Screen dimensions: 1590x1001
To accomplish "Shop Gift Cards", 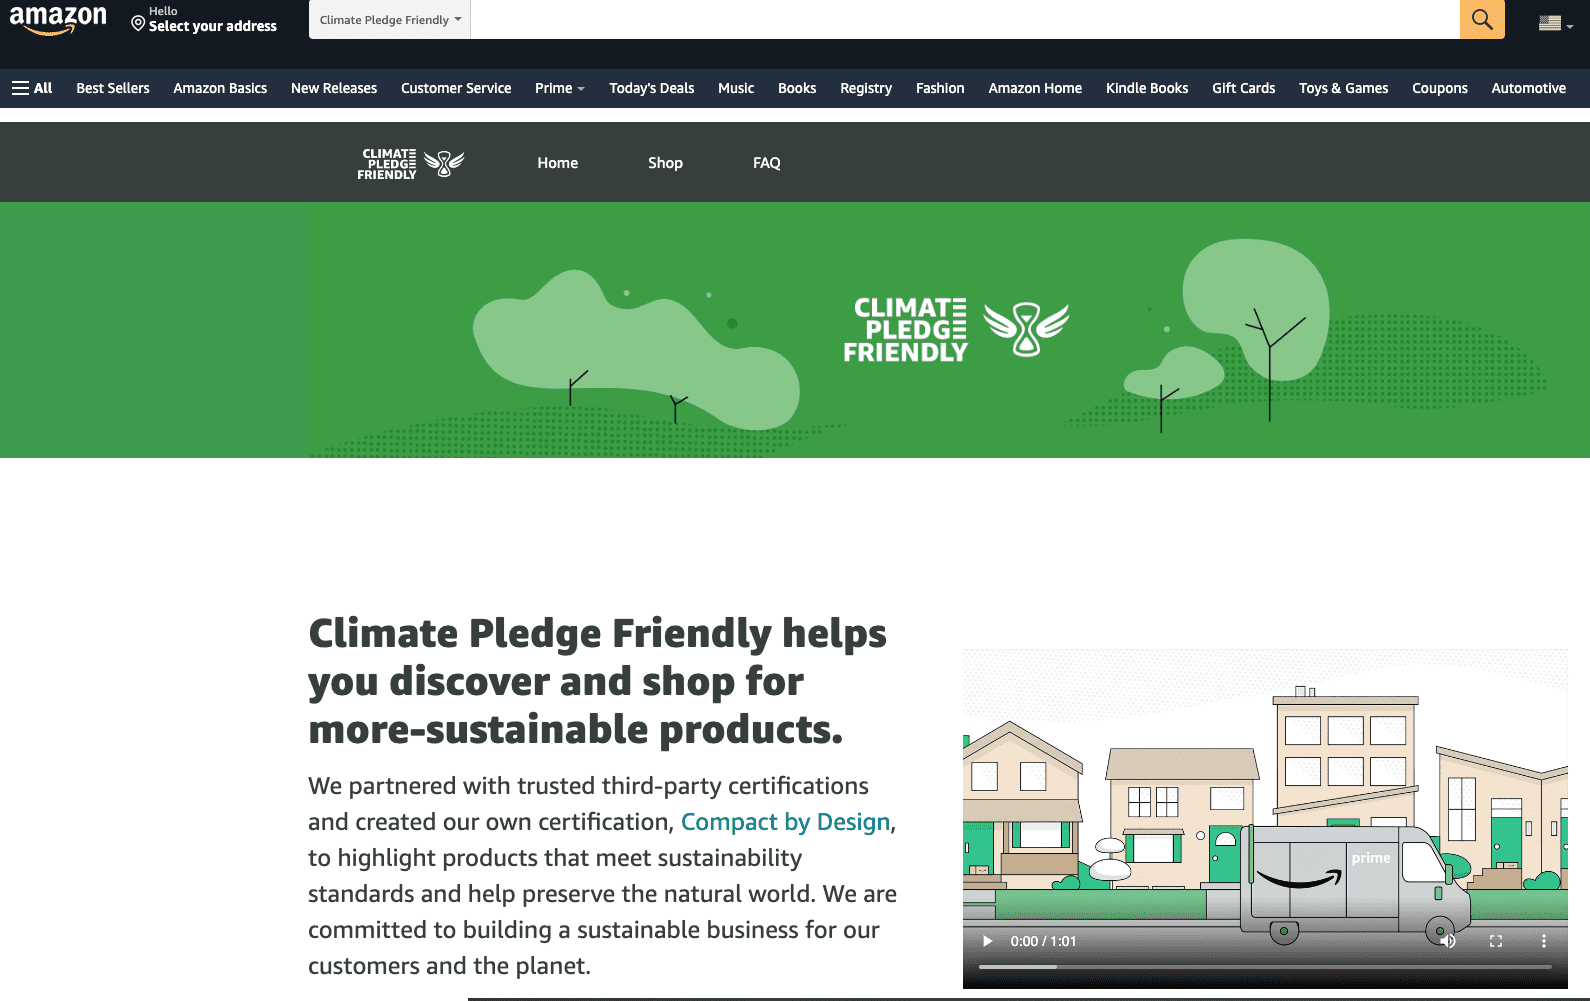I will 1244,88.
